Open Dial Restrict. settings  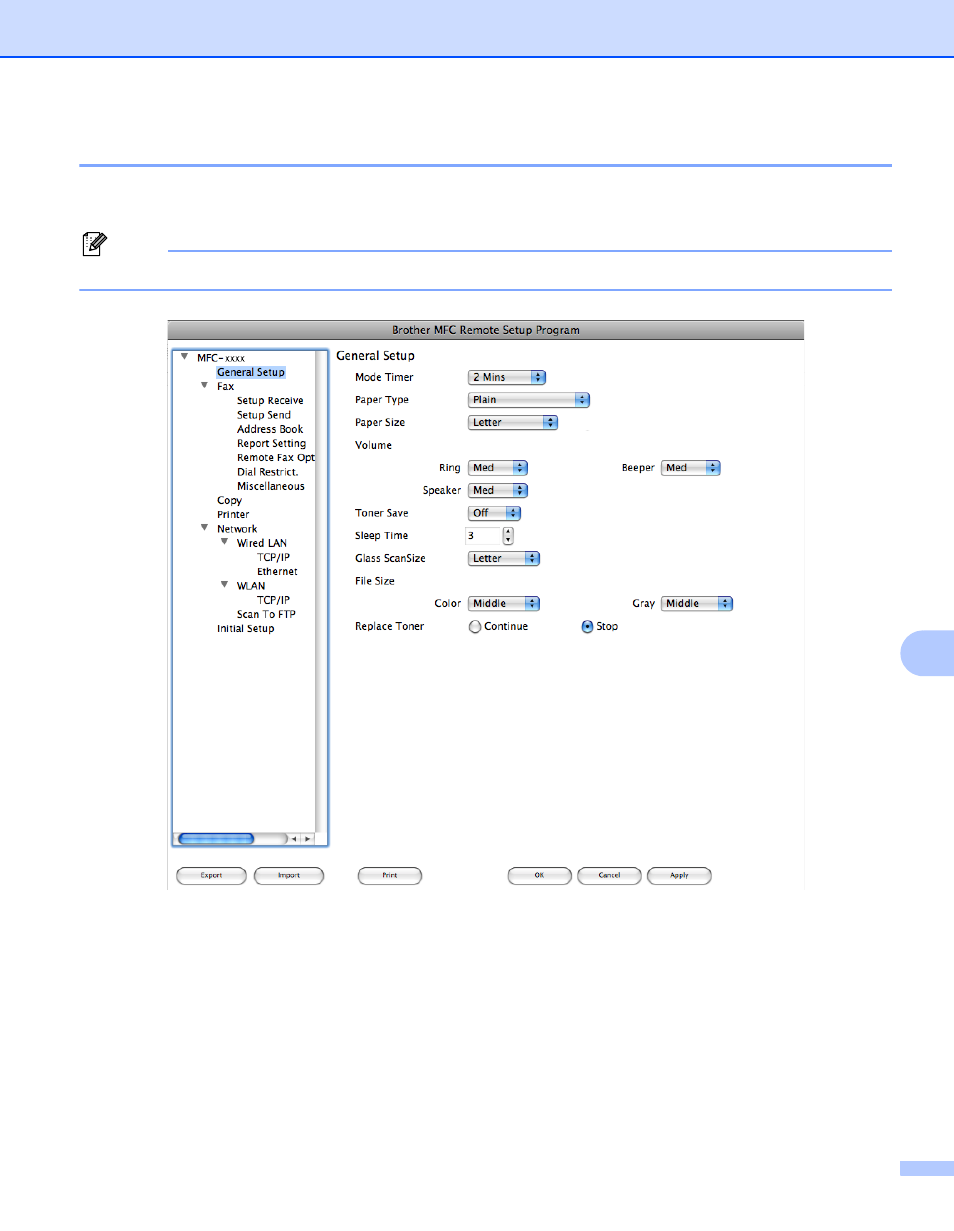tap(267, 472)
